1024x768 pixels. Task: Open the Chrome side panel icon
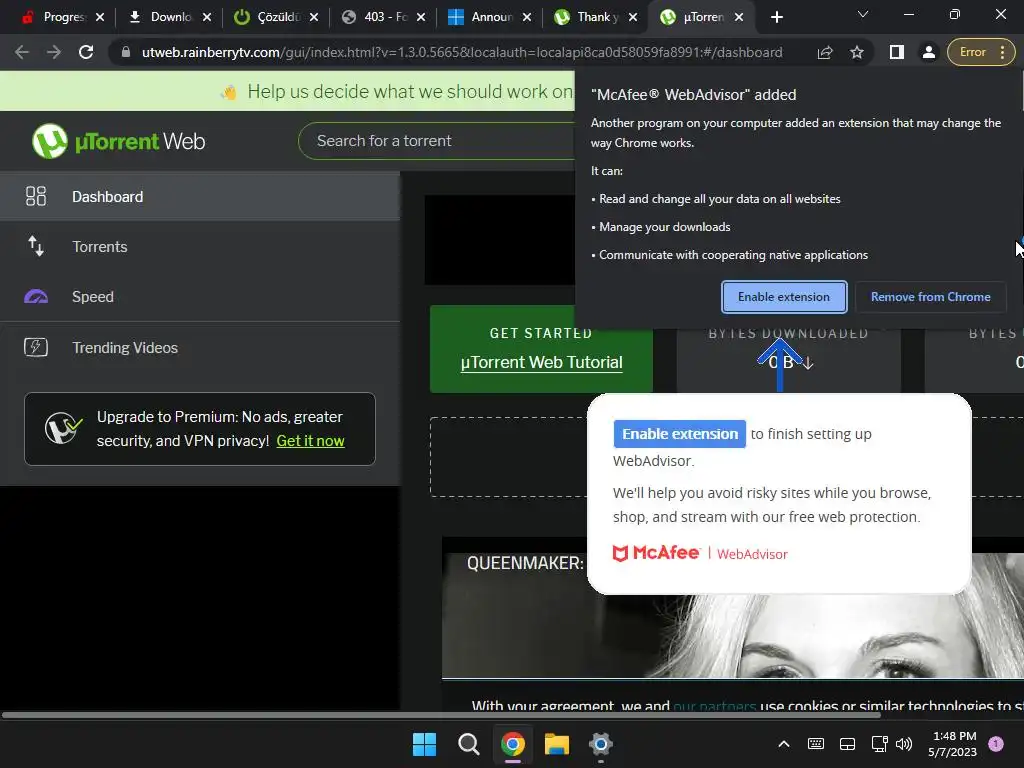click(897, 52)
